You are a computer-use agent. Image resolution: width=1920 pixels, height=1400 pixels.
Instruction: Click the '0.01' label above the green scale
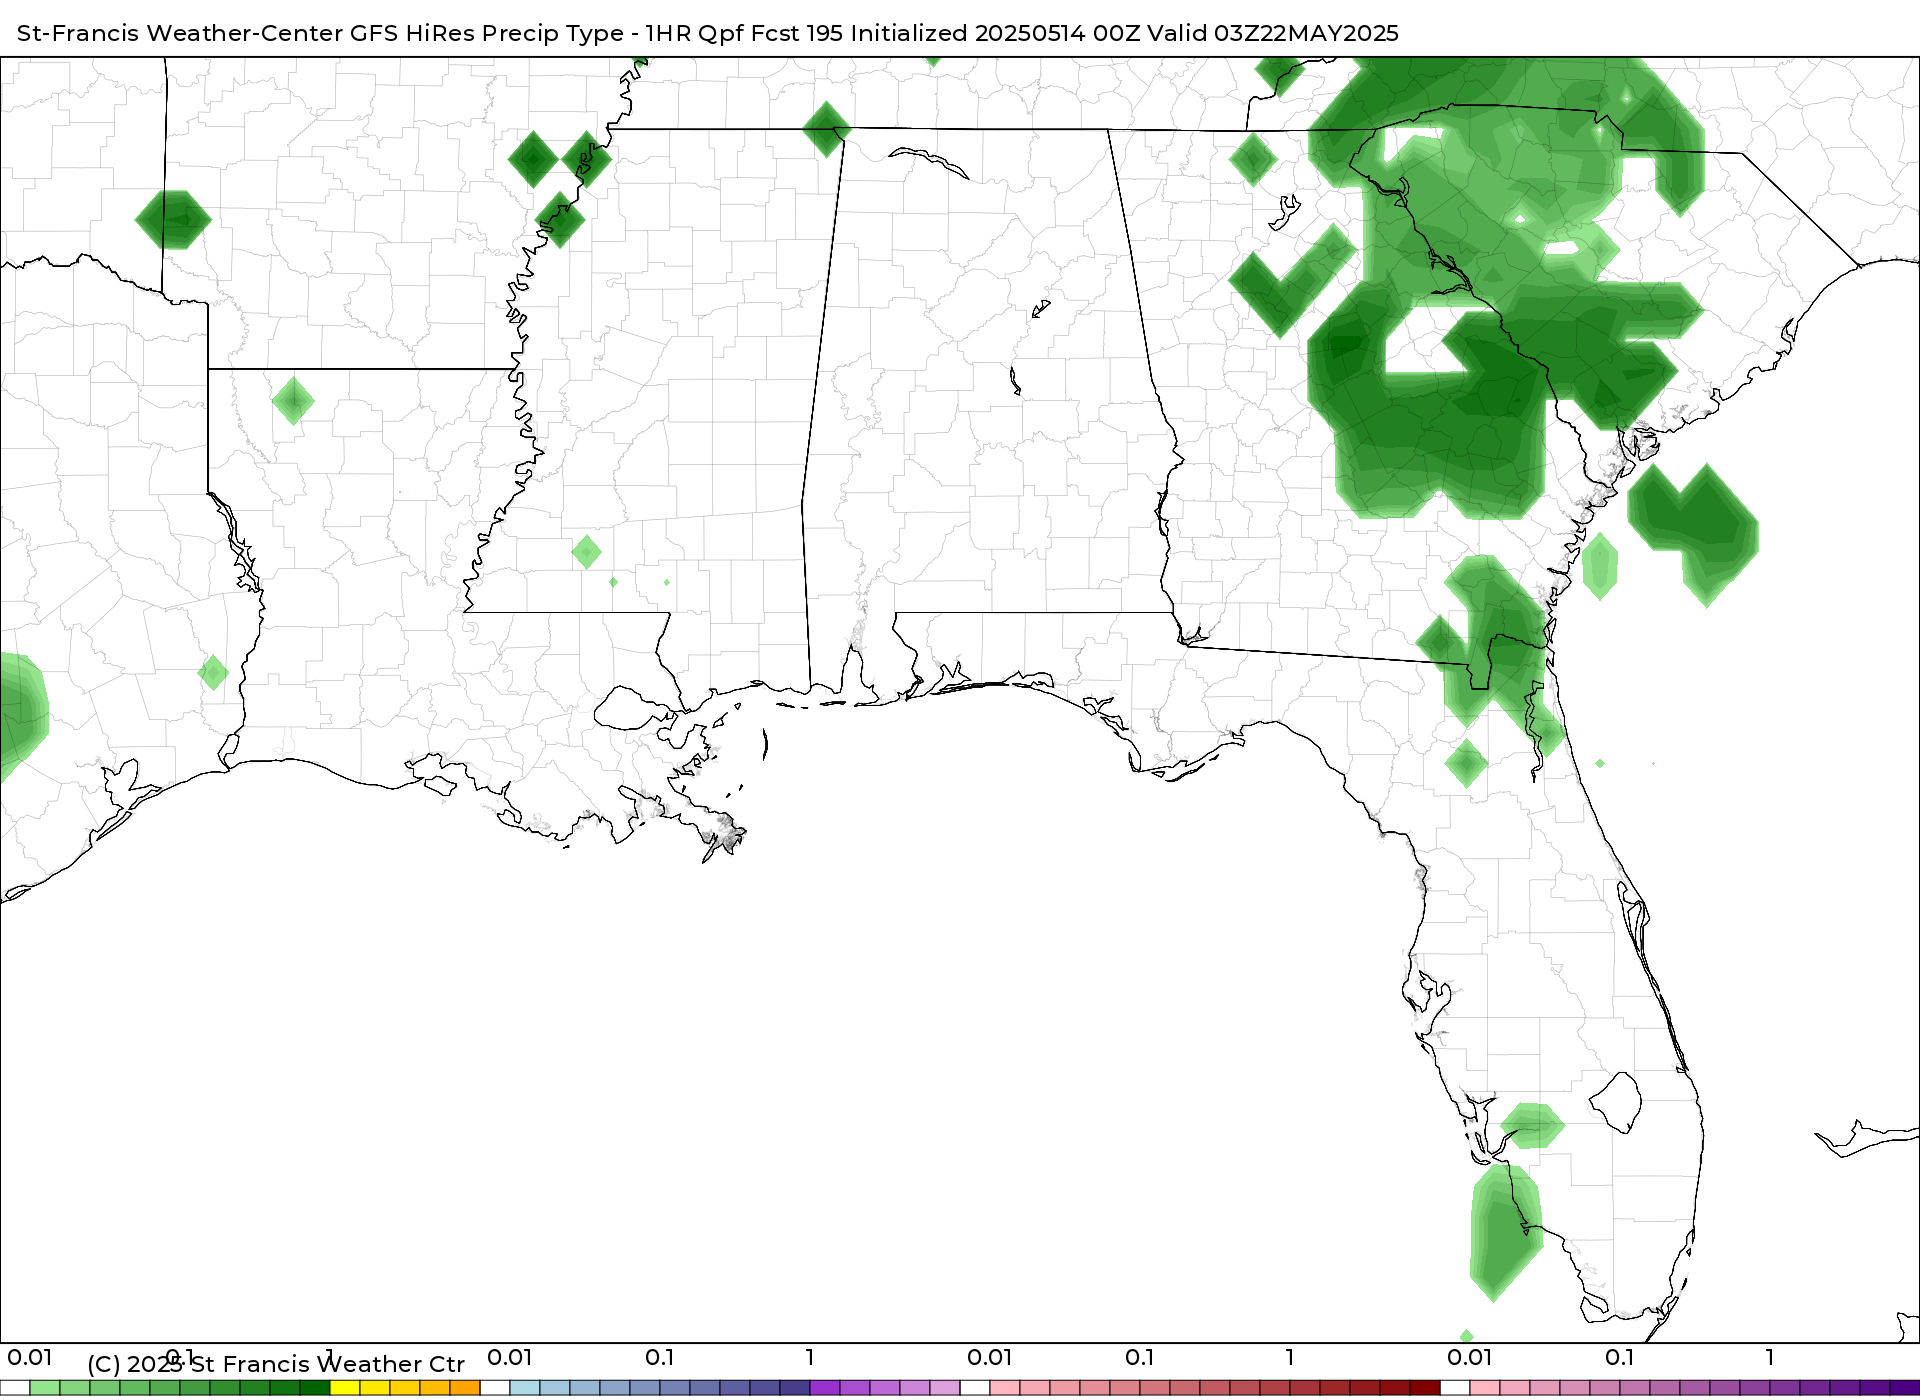[30, 1358]
